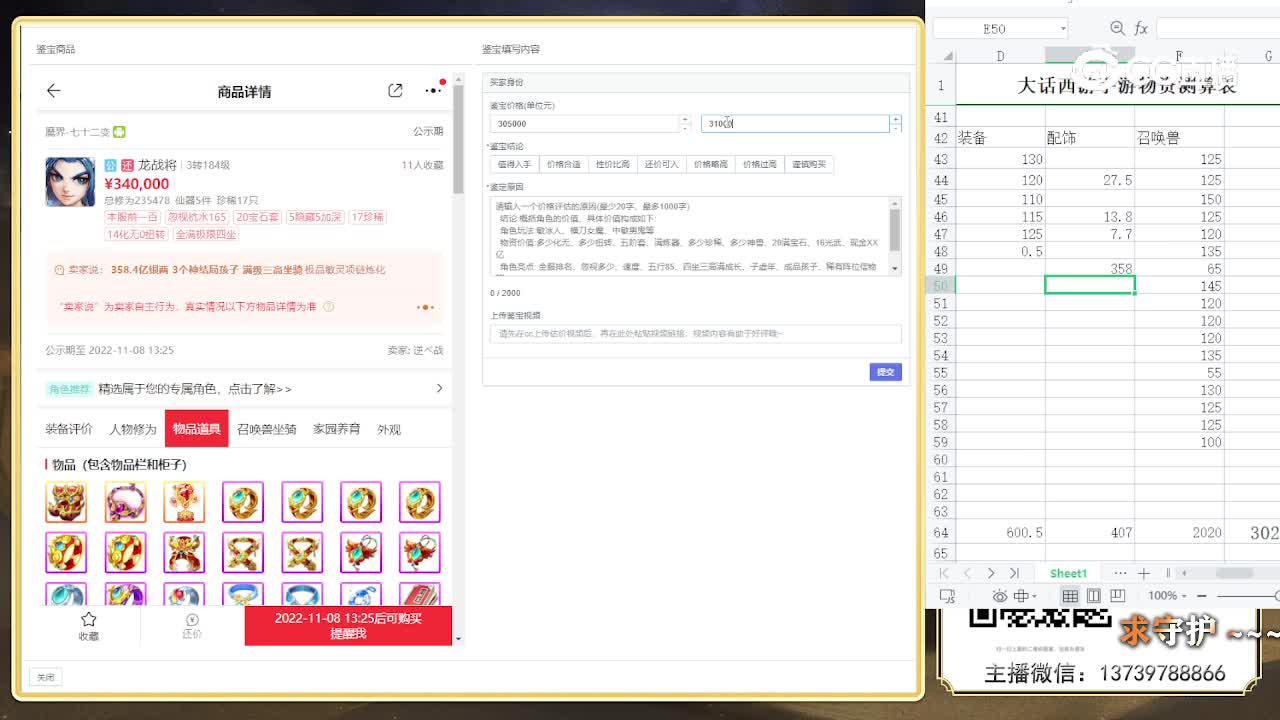Open the share icon in product header
Screen dimensions: 1280x720
pyautogui.click(x=395, y=91)
